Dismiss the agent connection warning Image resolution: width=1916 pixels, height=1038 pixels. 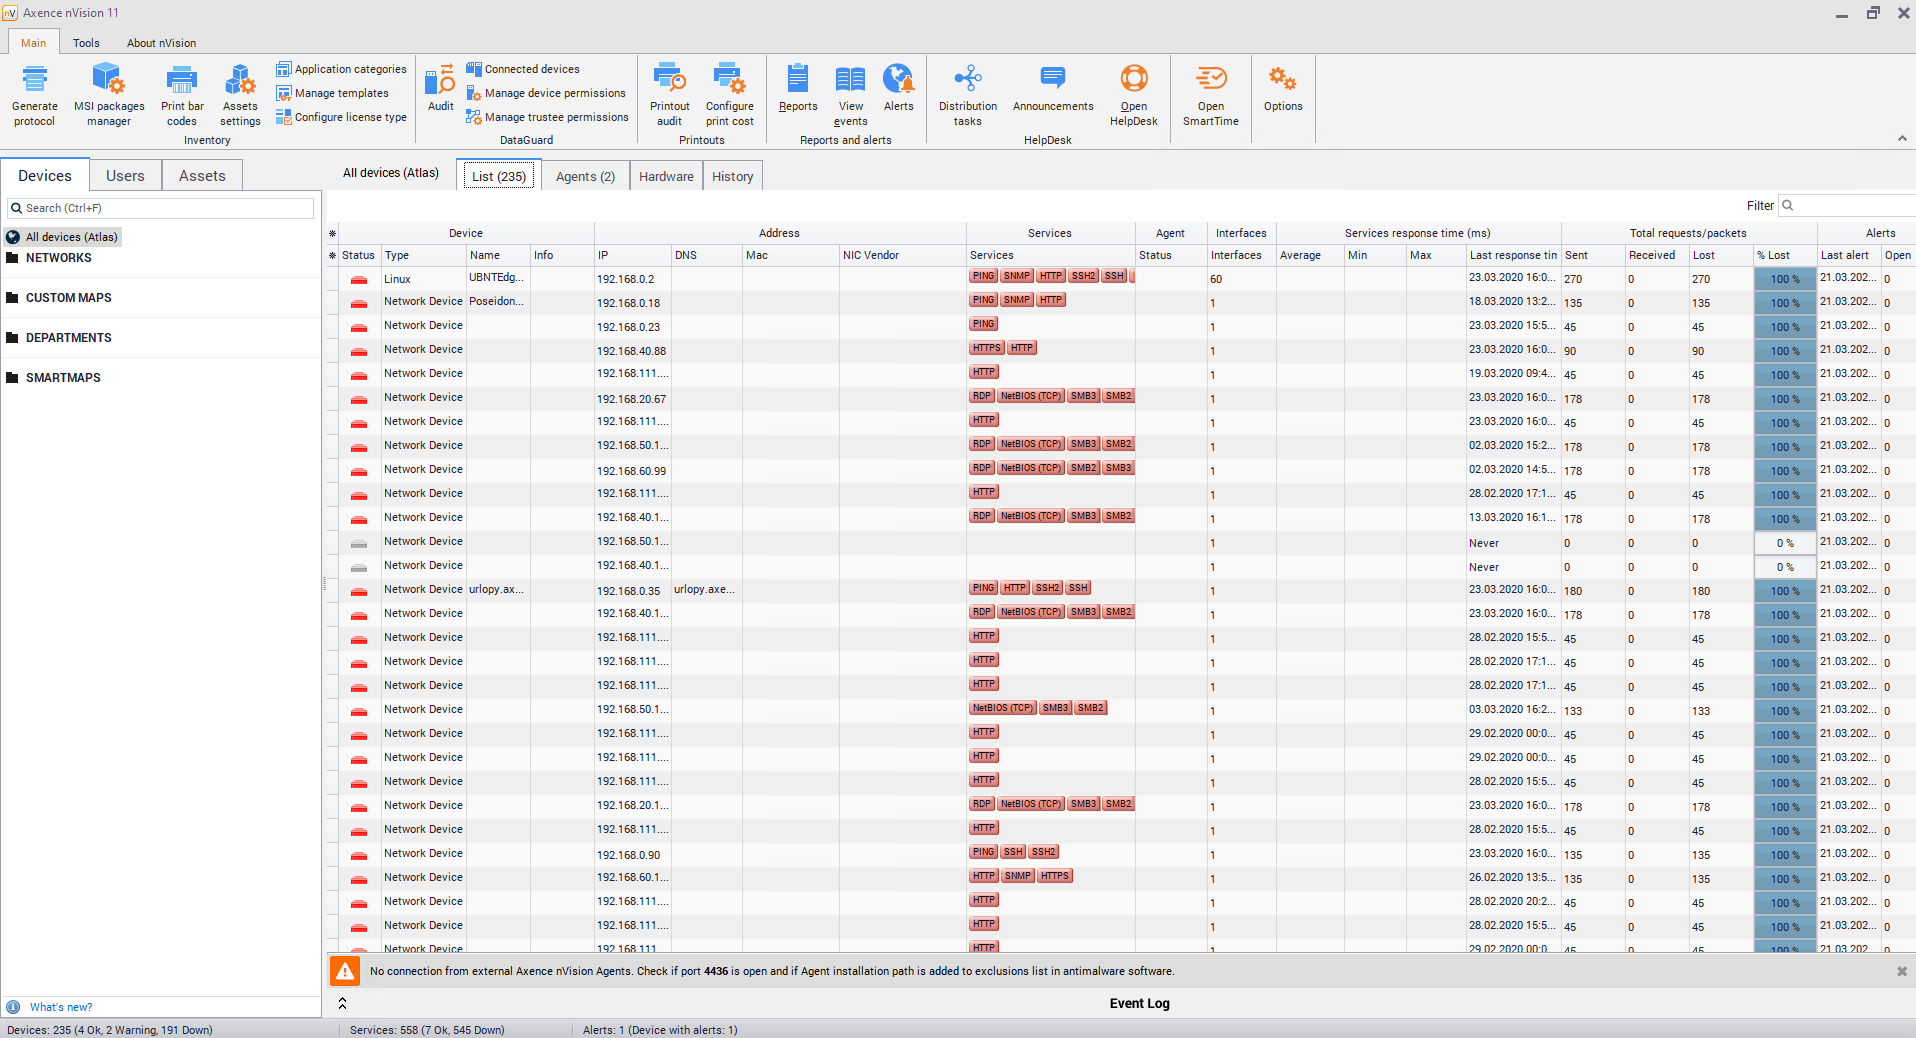[1901, 971]
